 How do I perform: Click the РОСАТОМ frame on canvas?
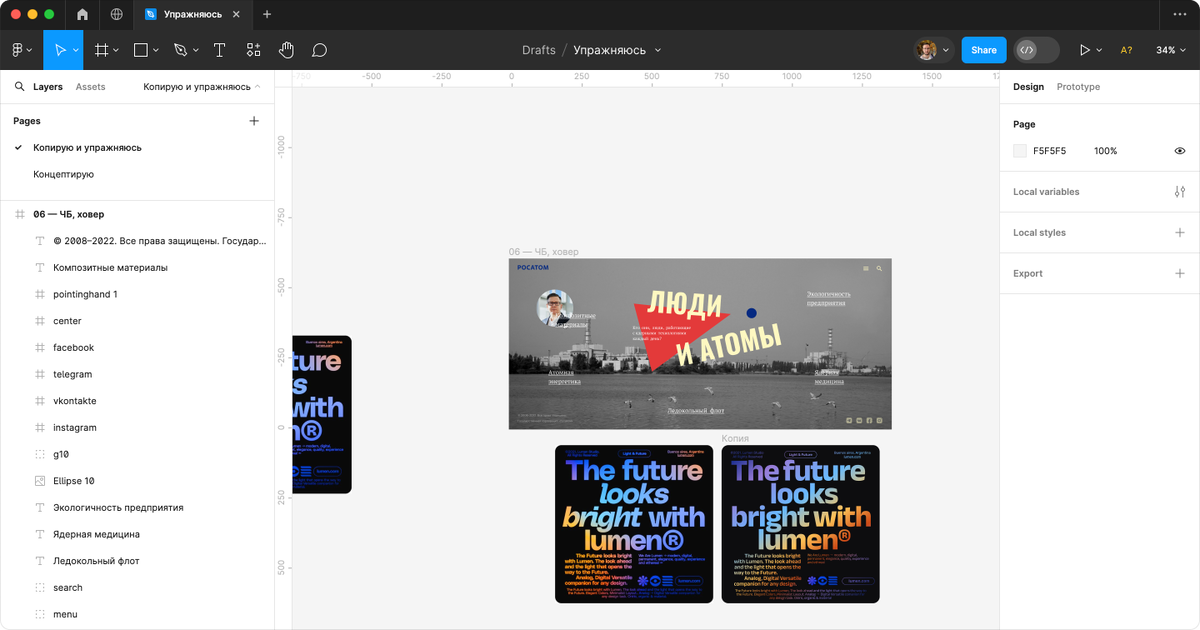tap(700, 344)
